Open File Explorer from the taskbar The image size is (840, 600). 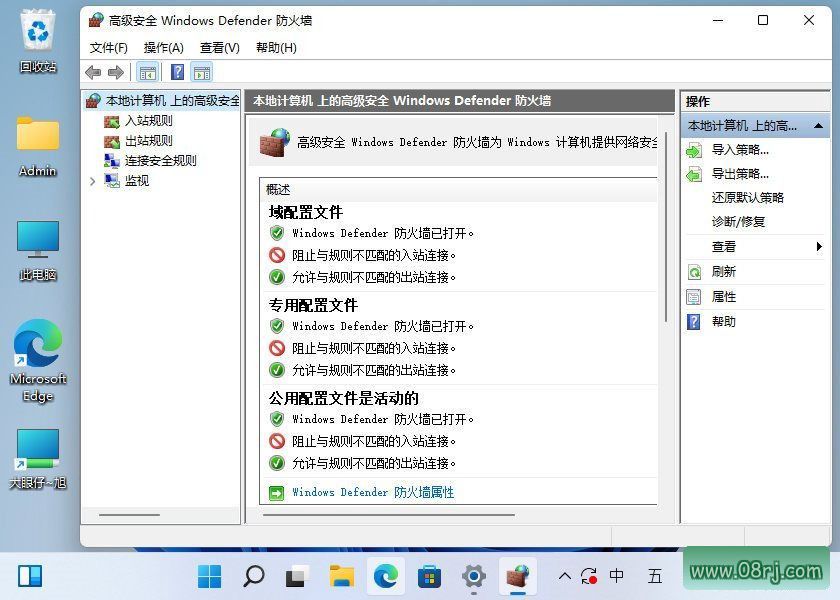pyautogui.click(x=341, y=576)
